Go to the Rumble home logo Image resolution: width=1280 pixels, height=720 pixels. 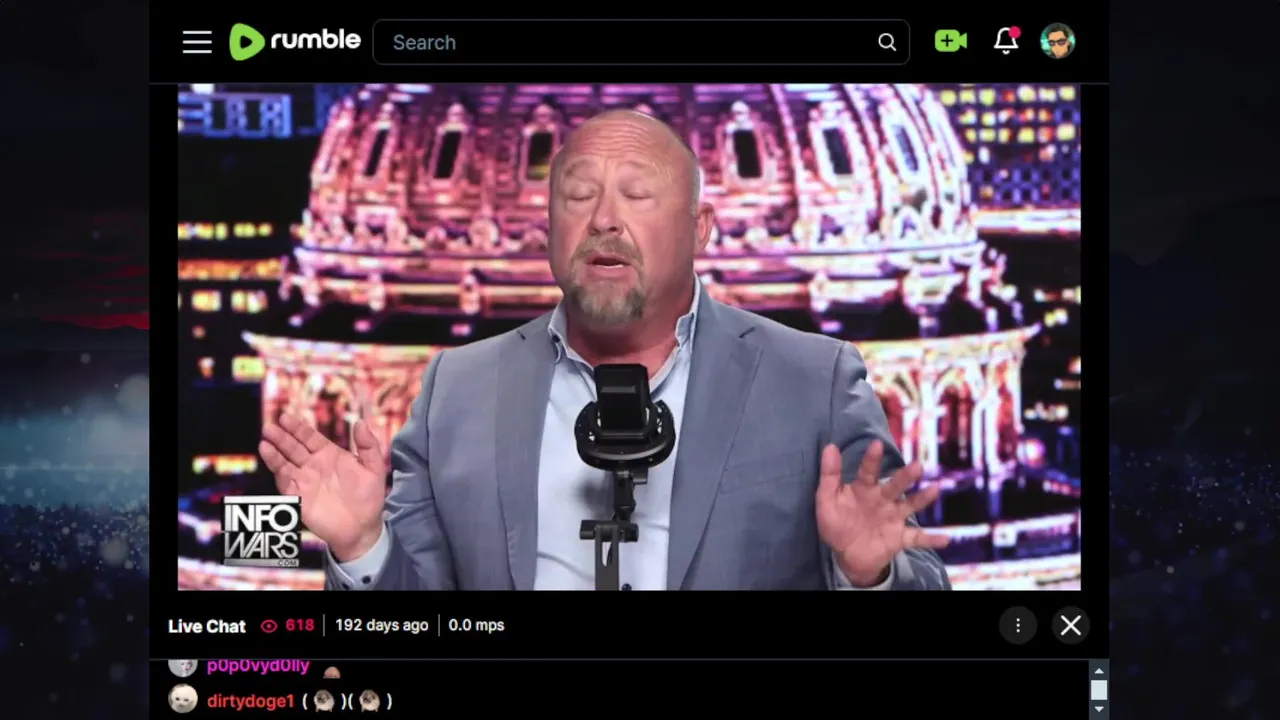tap(295, 42)
